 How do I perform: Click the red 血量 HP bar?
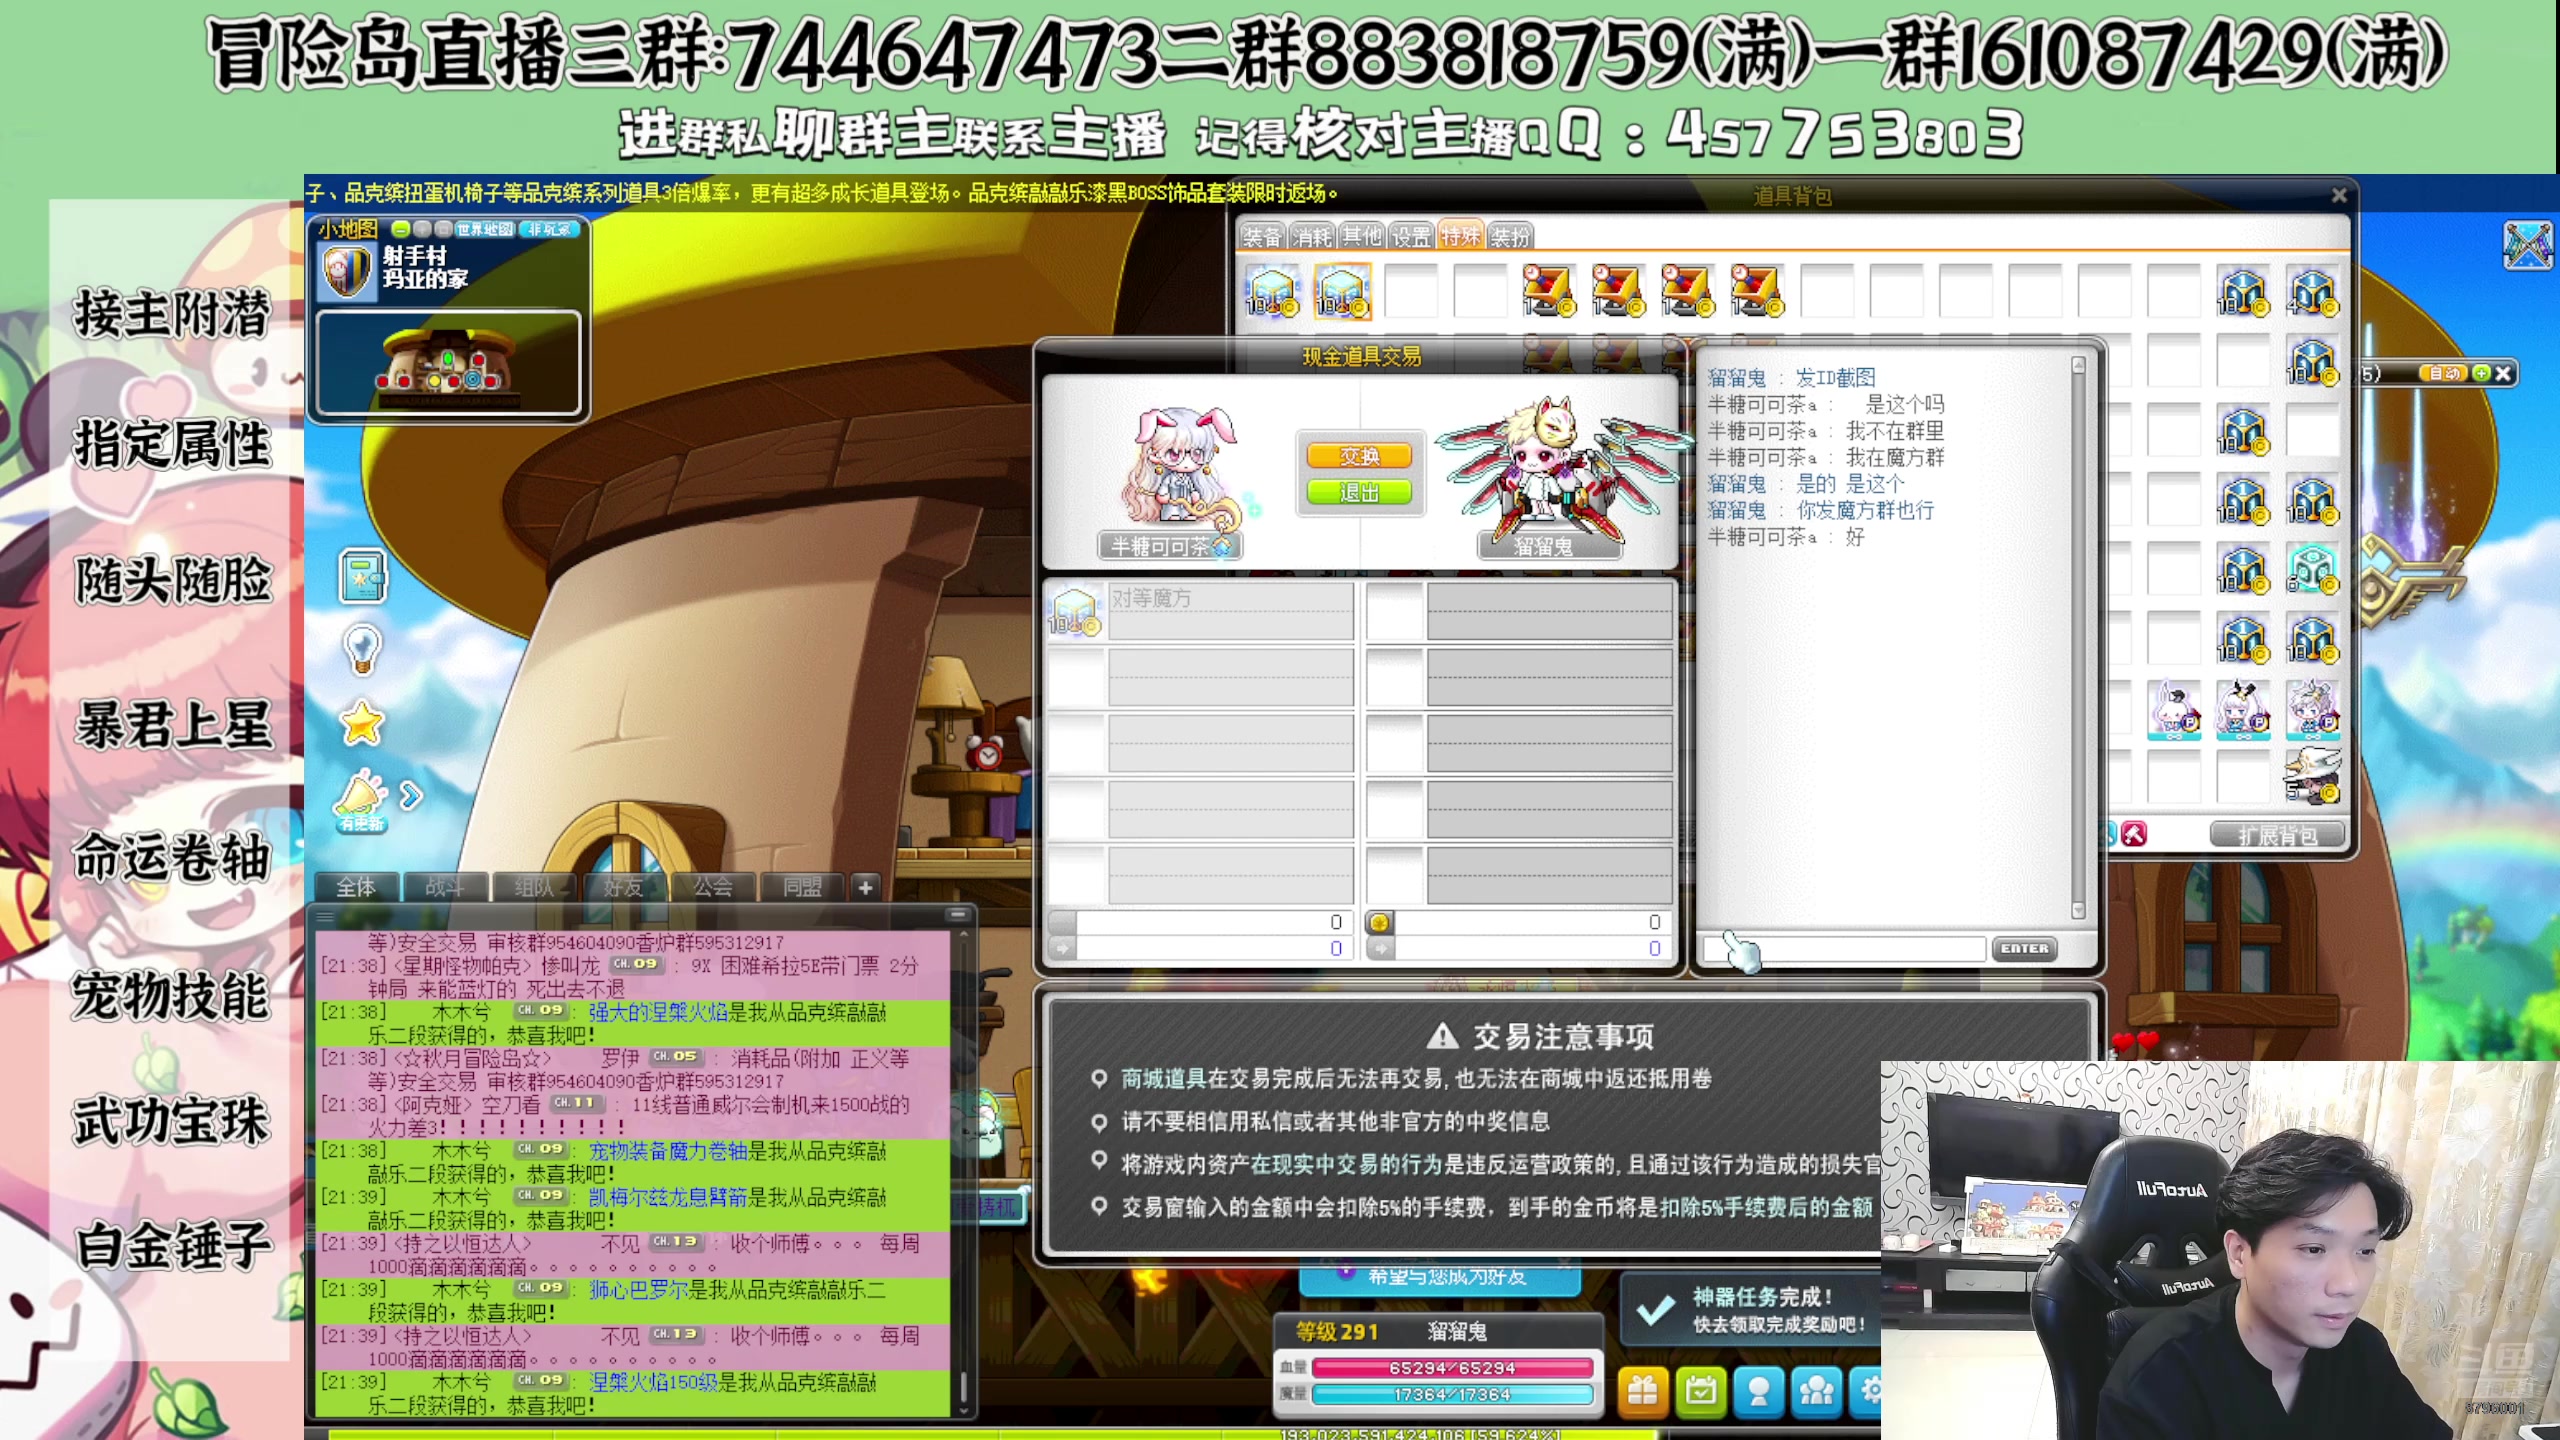point(1452,1367)
